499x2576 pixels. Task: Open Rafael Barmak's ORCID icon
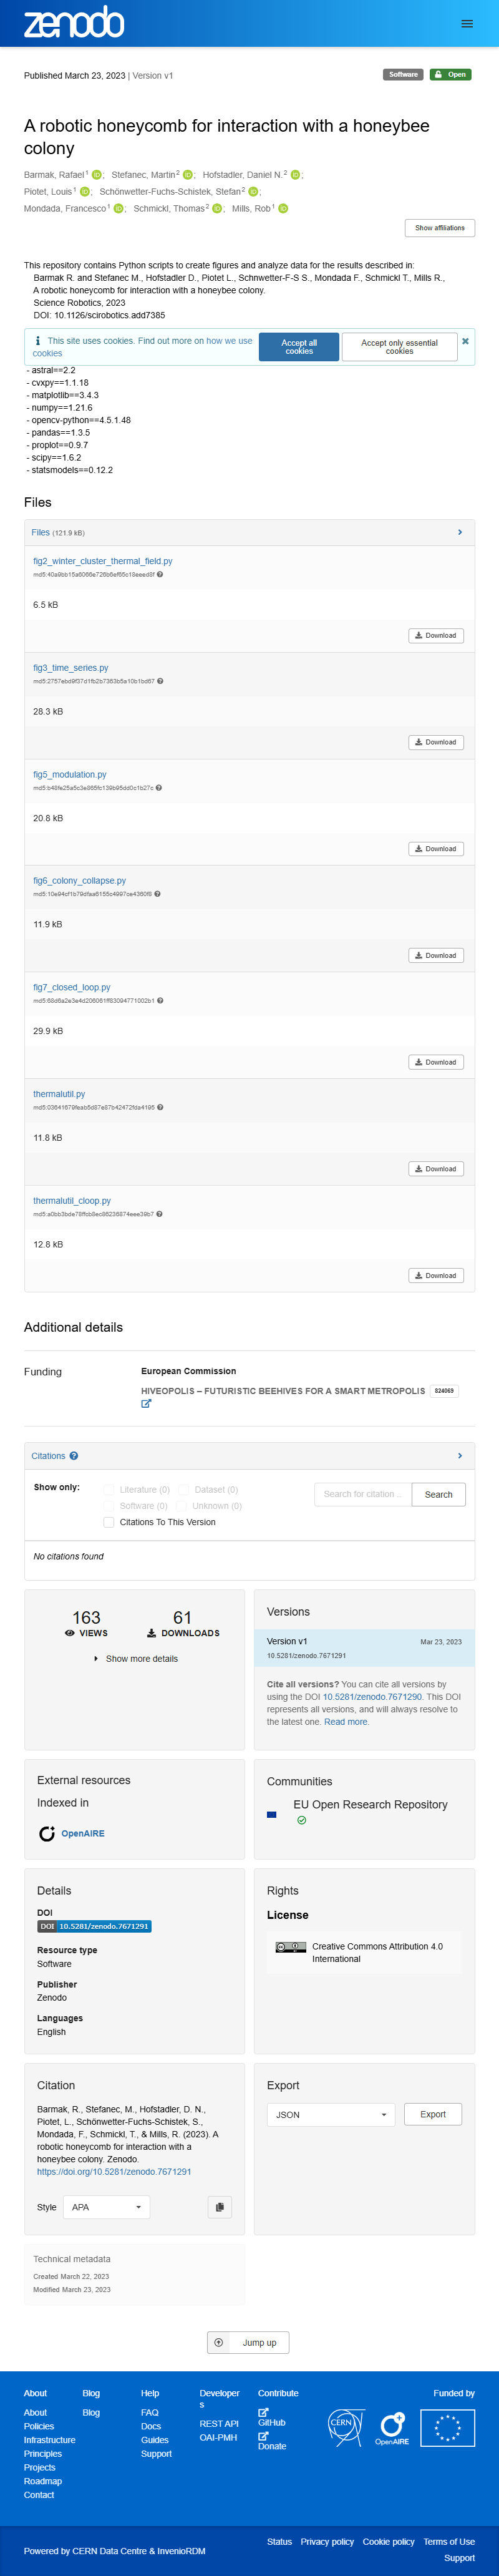click(97, 175)
